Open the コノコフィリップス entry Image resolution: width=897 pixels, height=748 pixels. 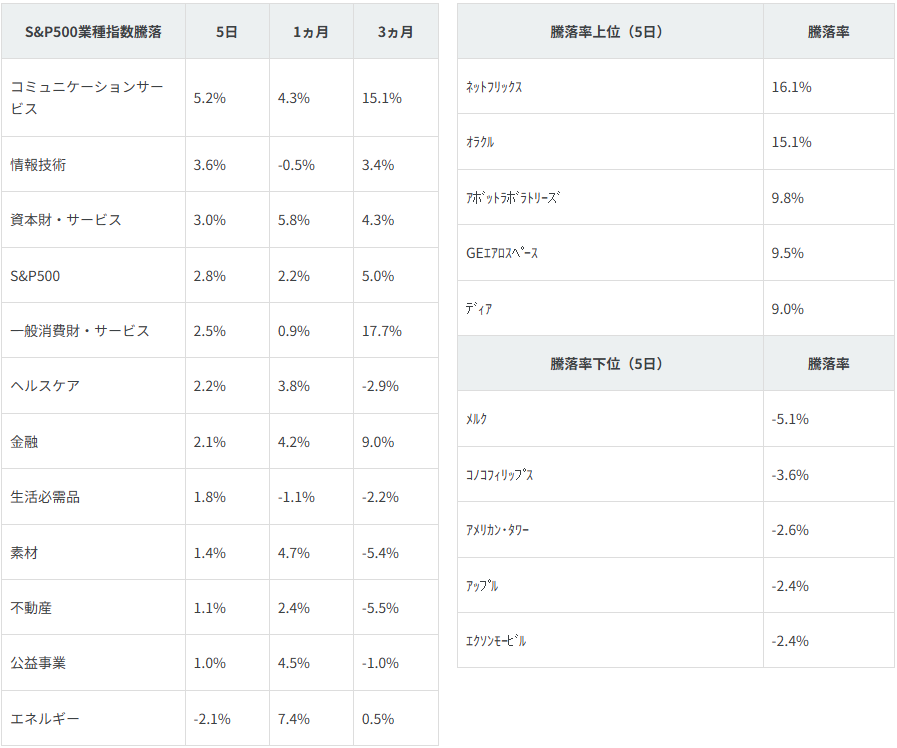500,475
